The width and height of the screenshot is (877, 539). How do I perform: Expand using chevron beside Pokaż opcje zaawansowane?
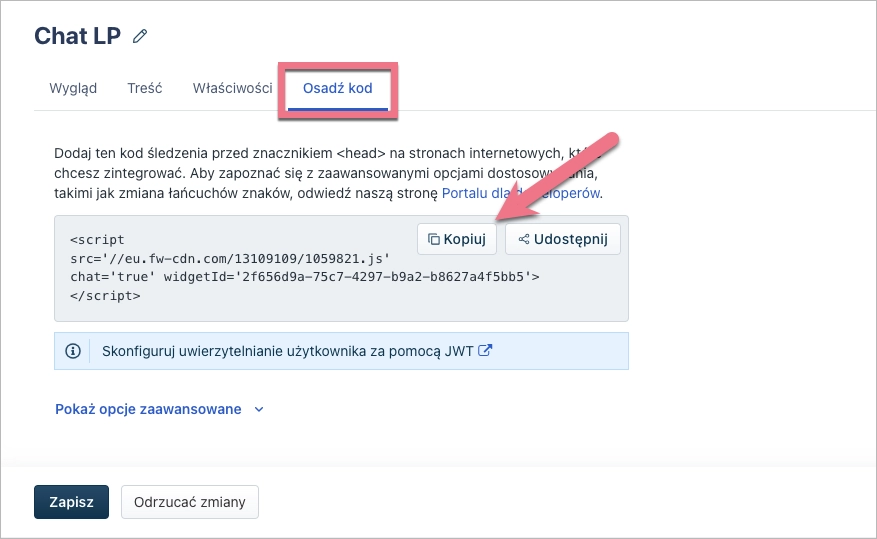click(x=259, y=409)
